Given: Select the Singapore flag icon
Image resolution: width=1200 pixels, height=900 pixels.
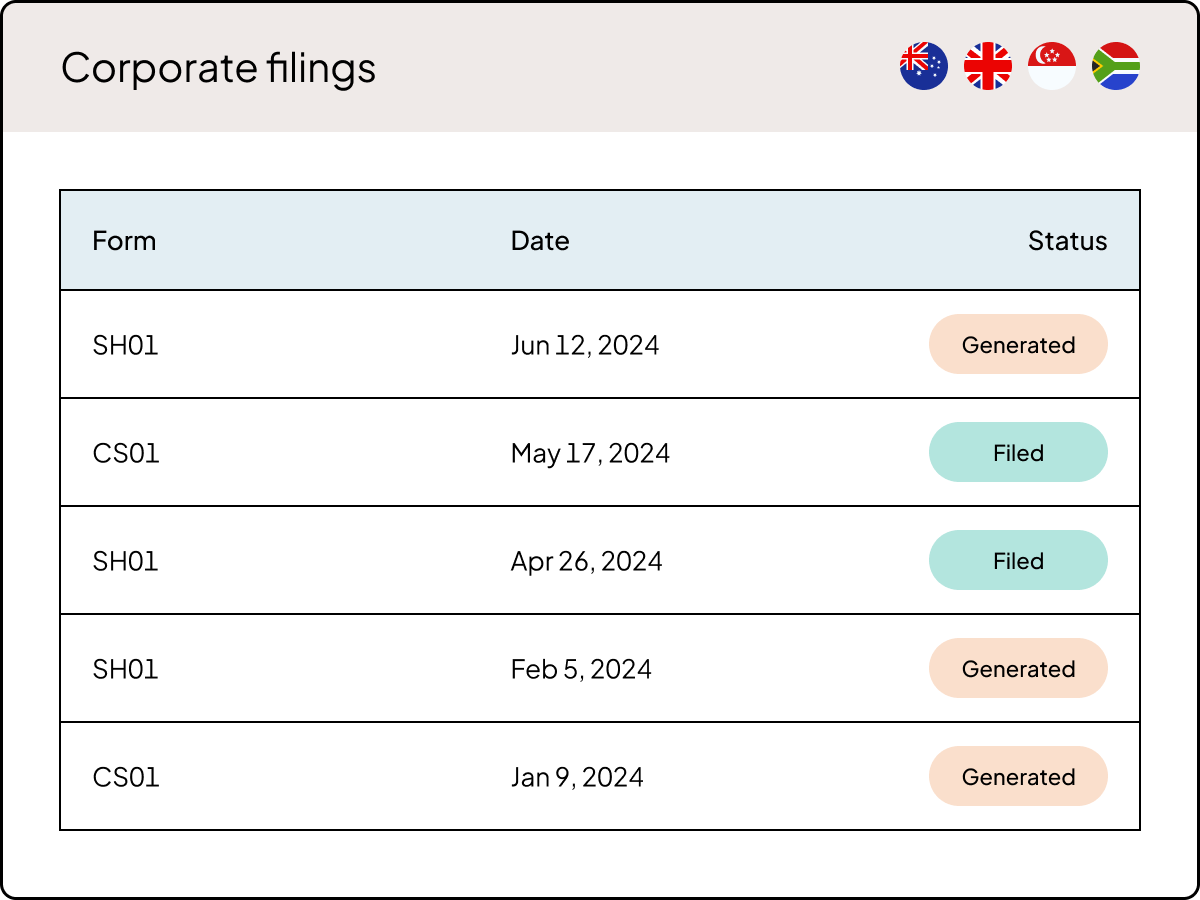Looking at the screenshot, I should point(1051,65).
